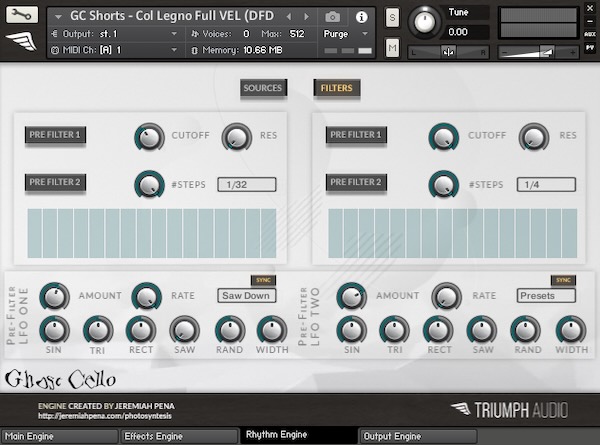Click left panel step sequencer first bar
This screenshot has width=600, height=445.
[35, 233]
